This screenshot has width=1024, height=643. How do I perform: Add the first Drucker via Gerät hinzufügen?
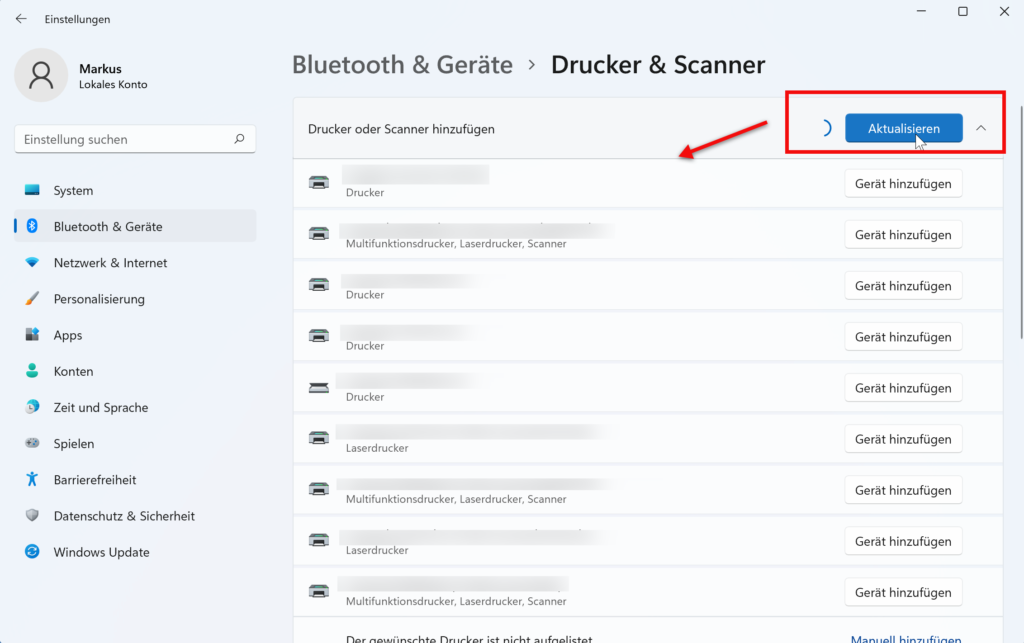pyautogui.click(x=903, y=183)
